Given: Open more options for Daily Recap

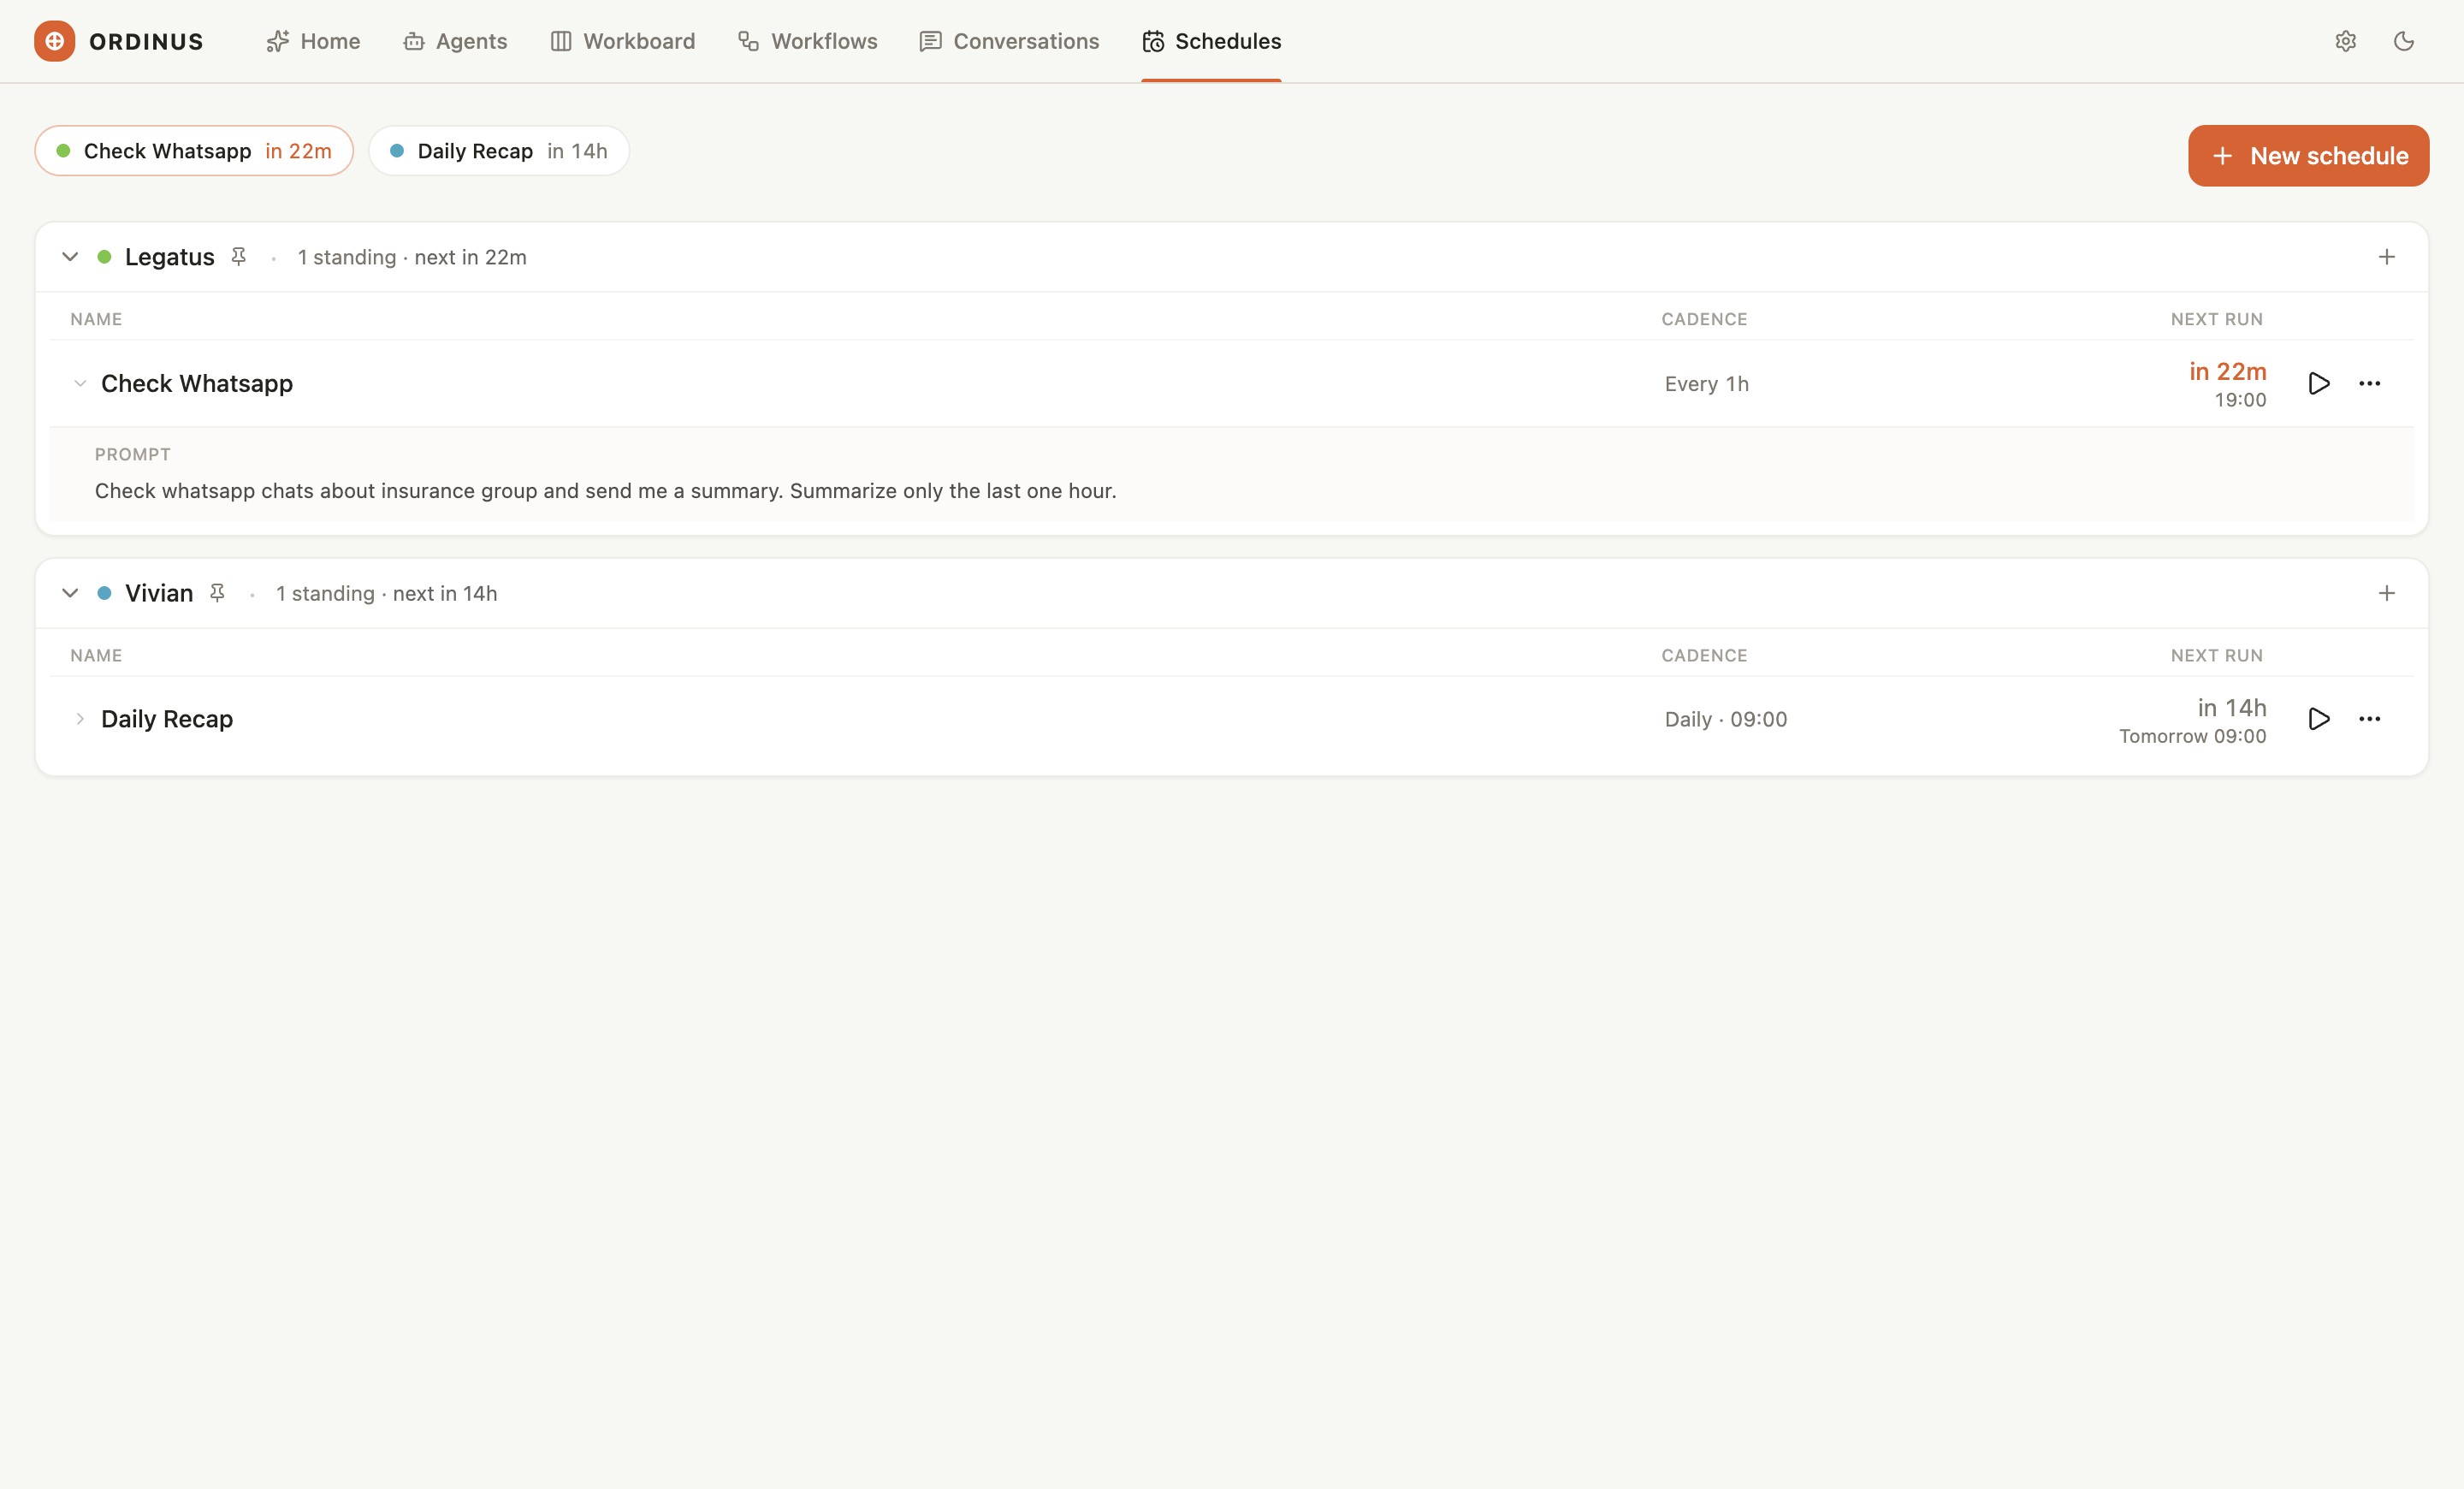Looking at the screenshot, I should pos(2369,719).
